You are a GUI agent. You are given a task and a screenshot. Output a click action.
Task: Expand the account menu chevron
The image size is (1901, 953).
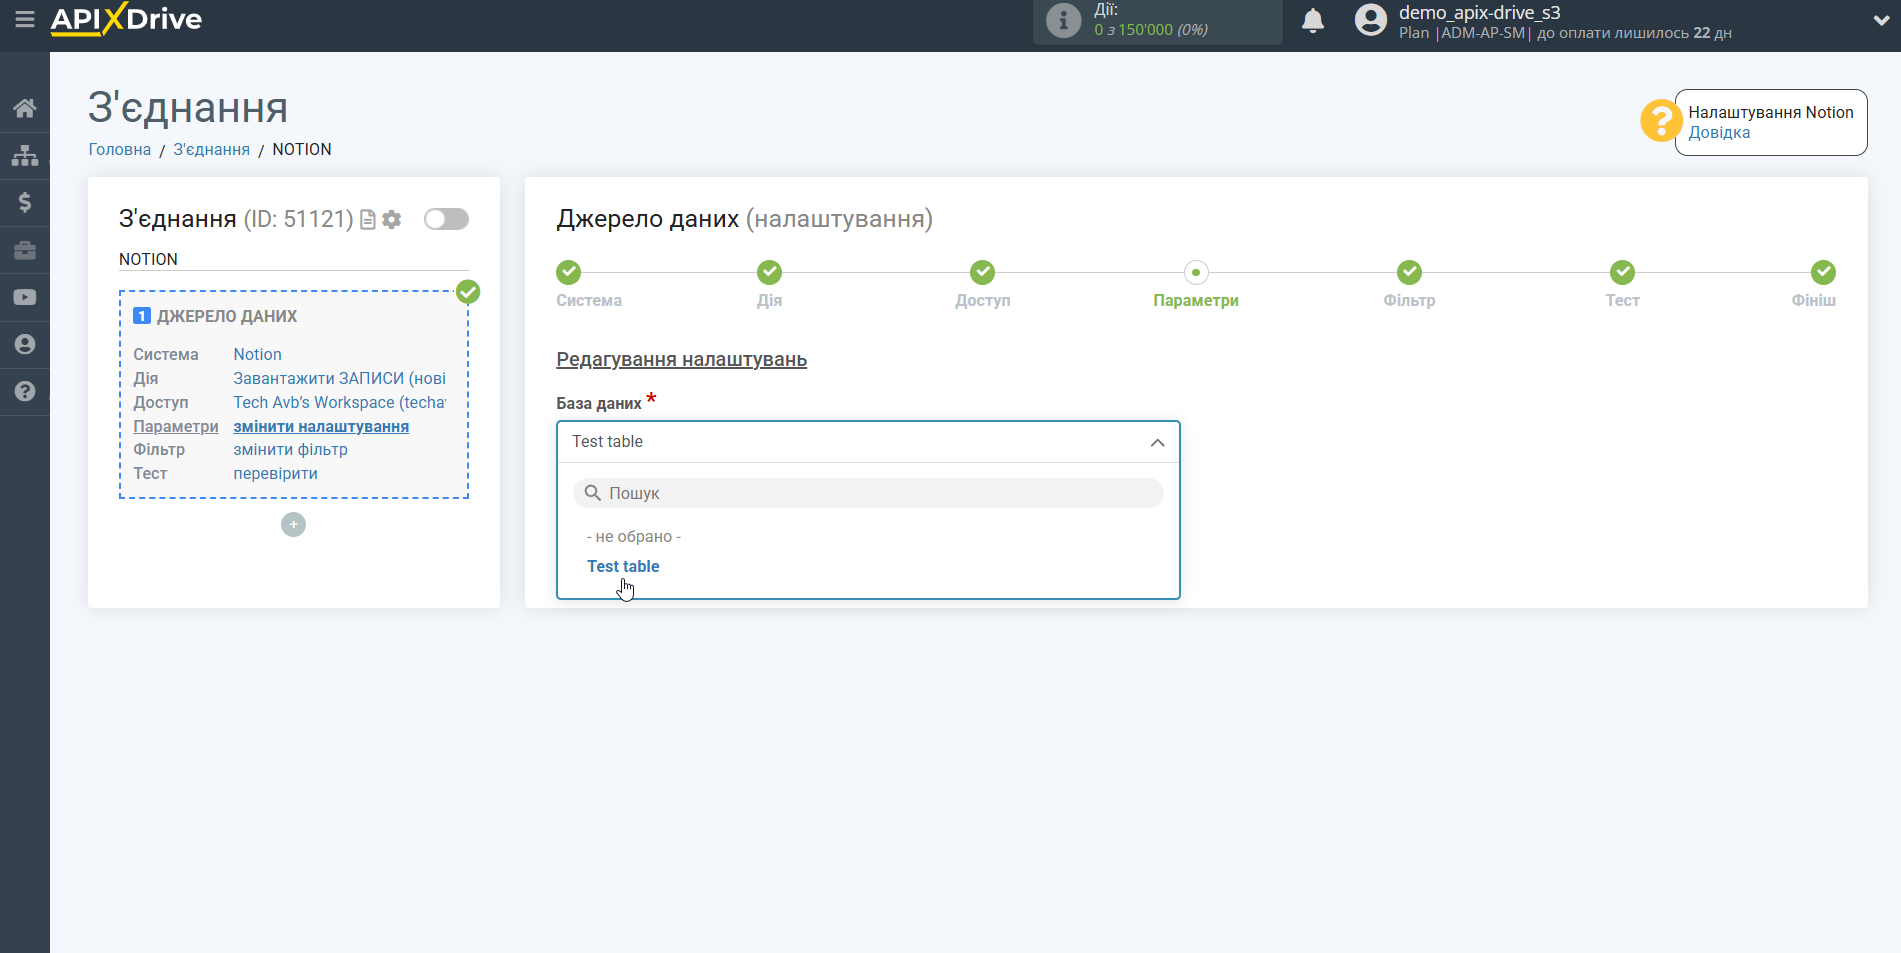tap(1880, 20)
